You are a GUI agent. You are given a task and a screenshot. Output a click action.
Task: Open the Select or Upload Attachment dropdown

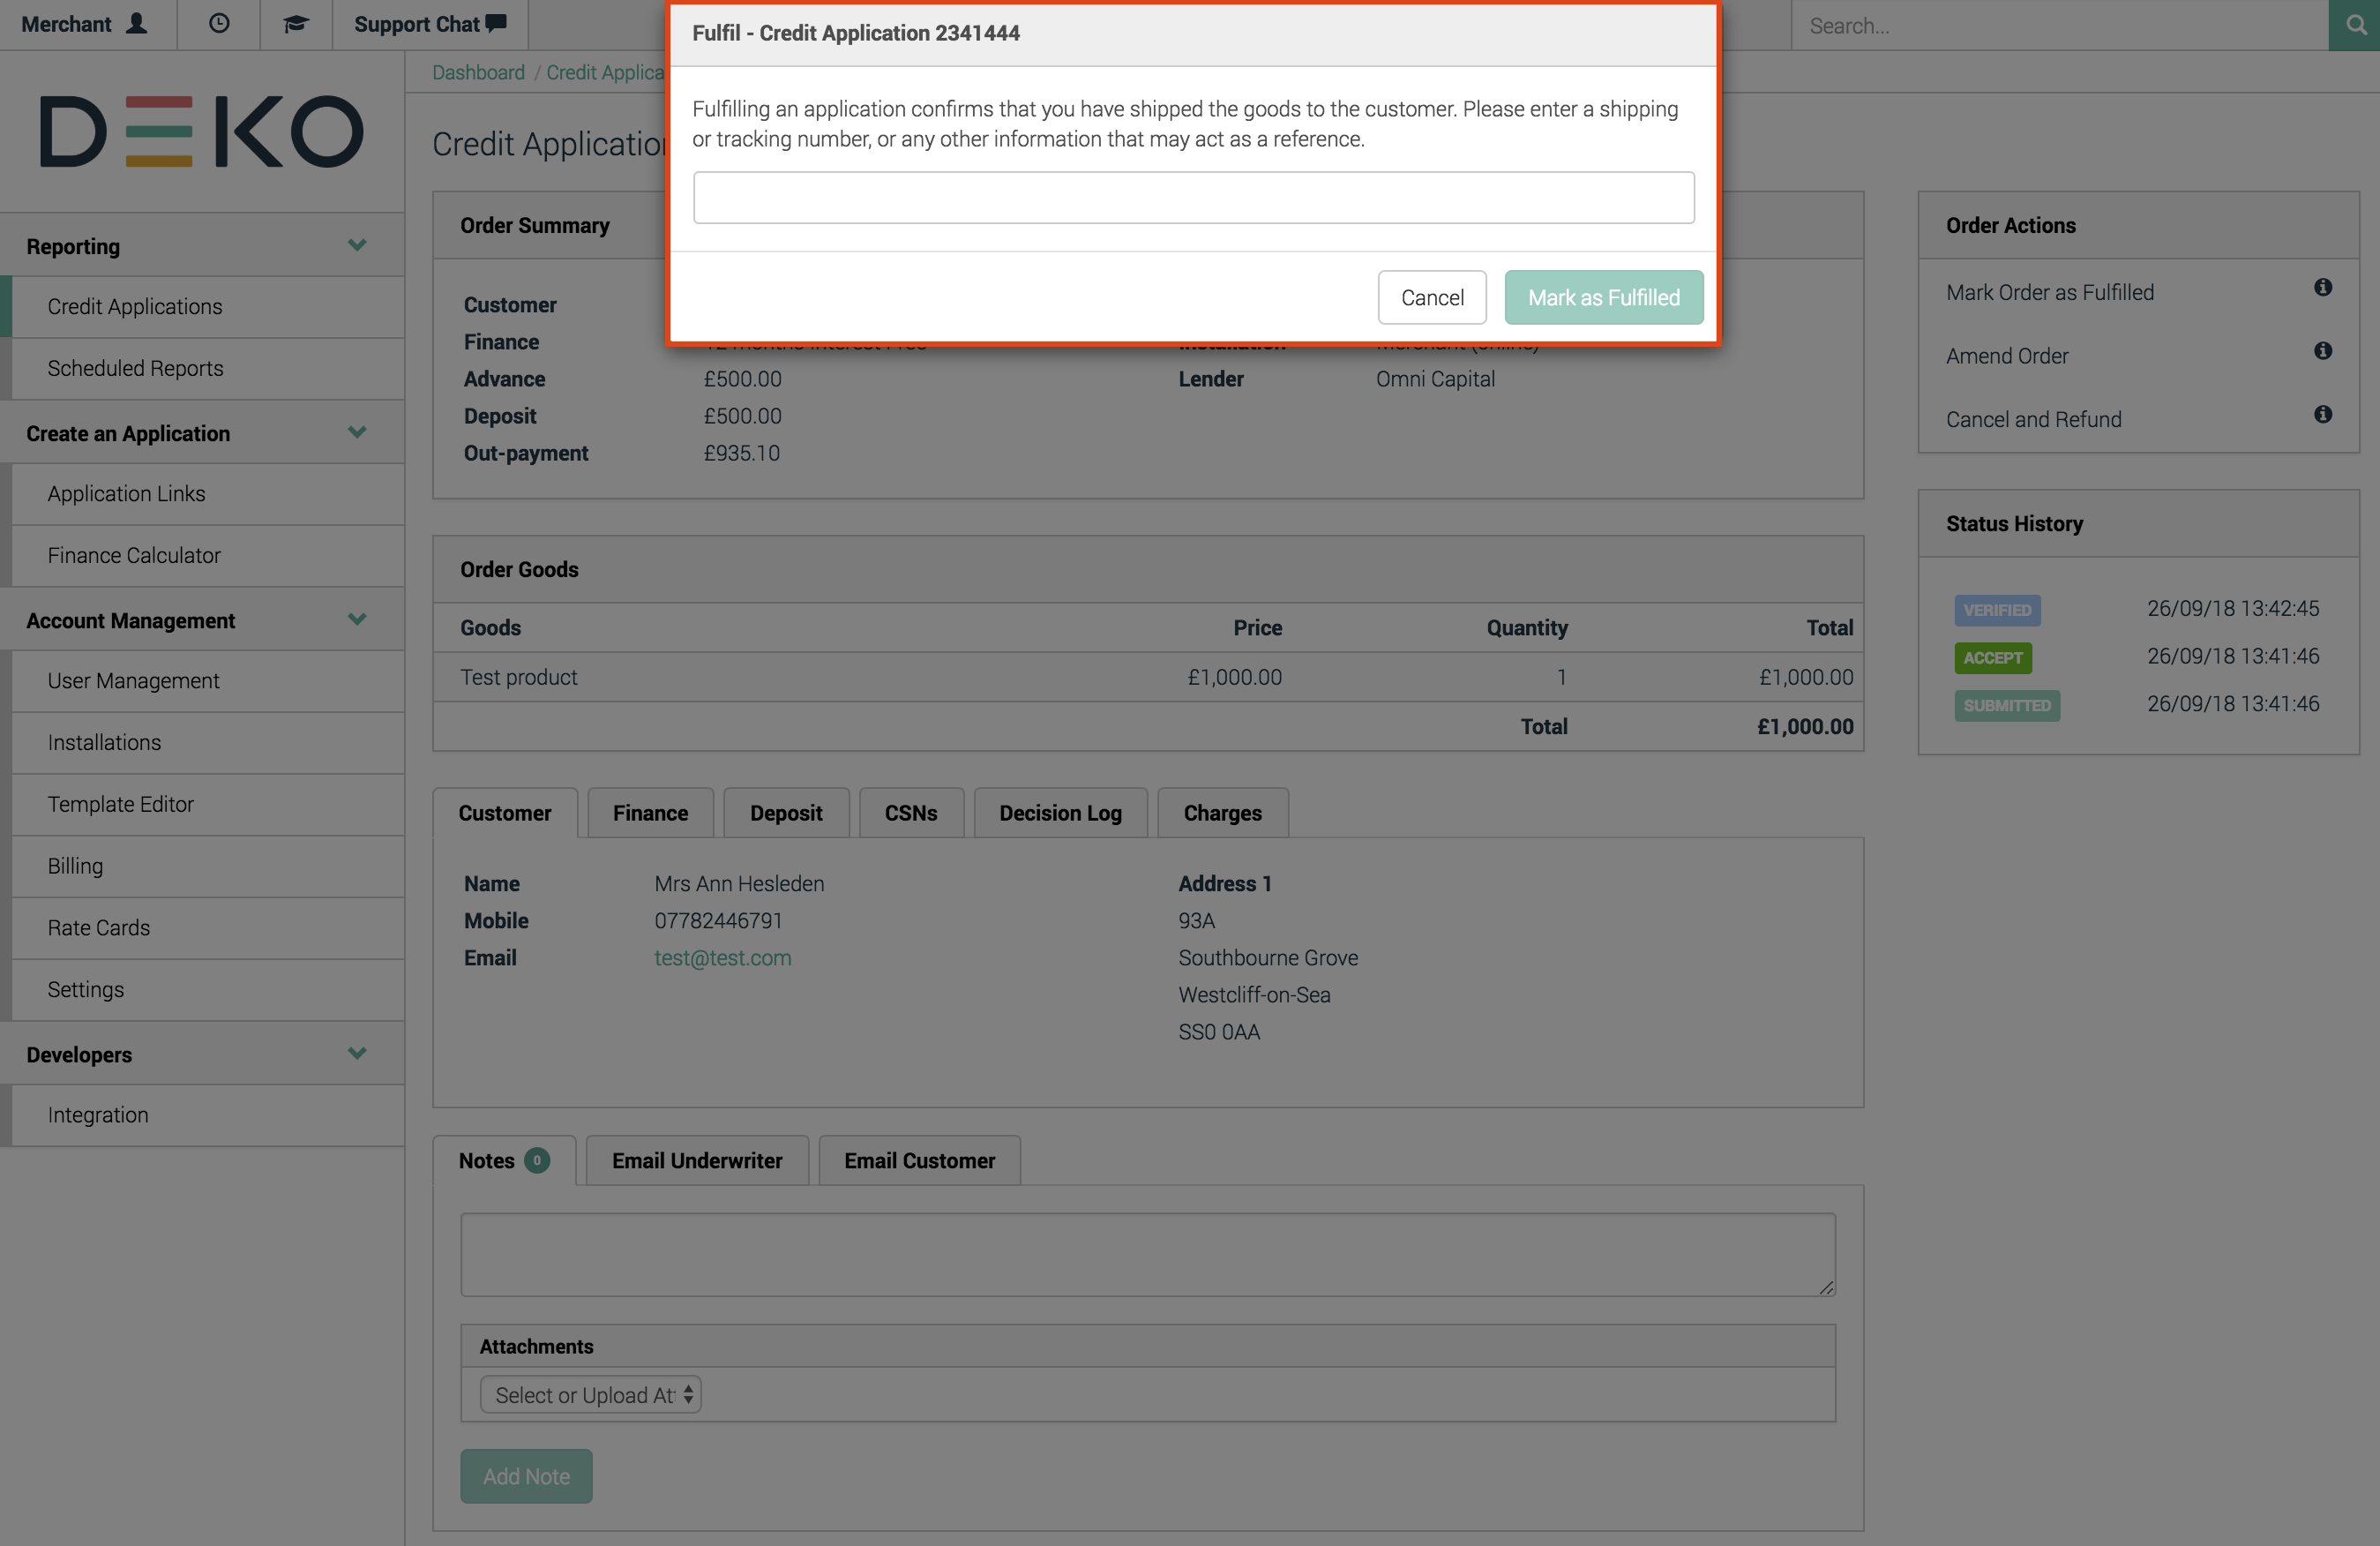pos(590,1394)
